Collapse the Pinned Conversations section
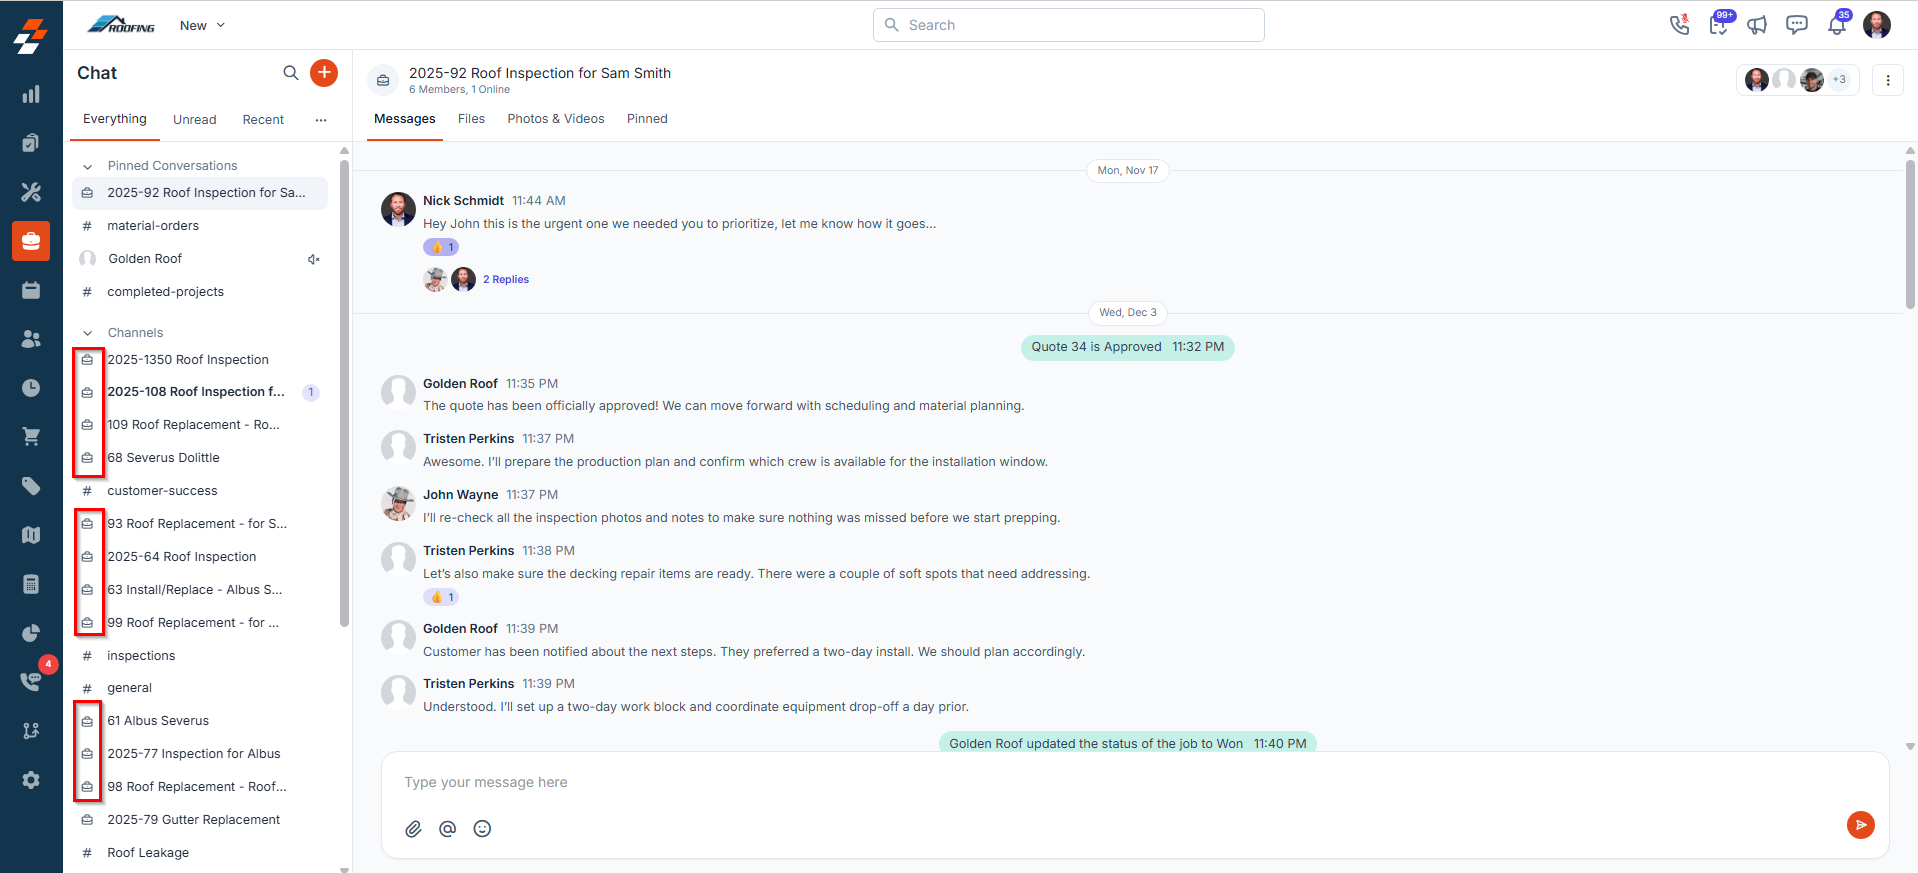The height and width of the screenshot is (873, 1918). tap(88, 166)
